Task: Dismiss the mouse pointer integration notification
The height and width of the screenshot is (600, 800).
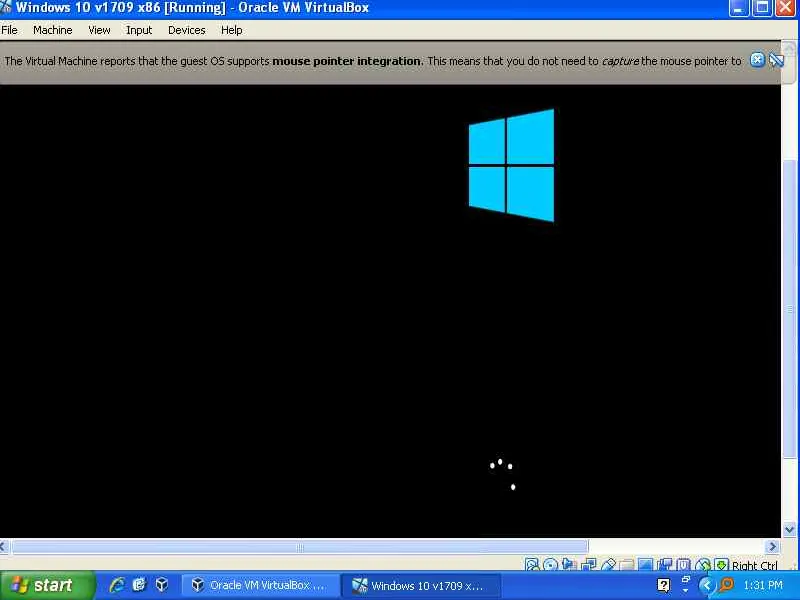Action: point(757,60)
